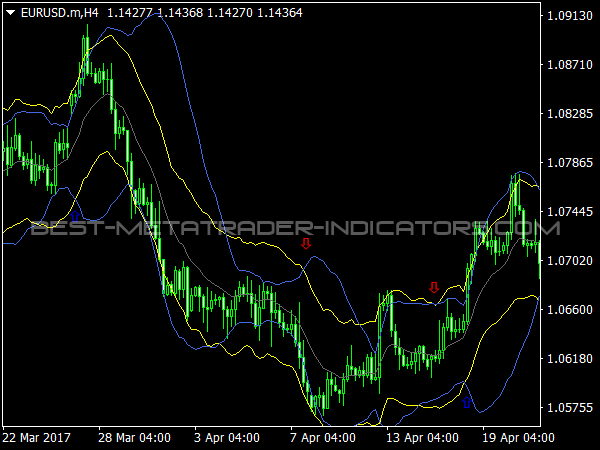Image resolution: width=600 pixels, height=450 pixels.
Task: Select the red down arrow near 13 Apr
Action: tap(434, 287)
